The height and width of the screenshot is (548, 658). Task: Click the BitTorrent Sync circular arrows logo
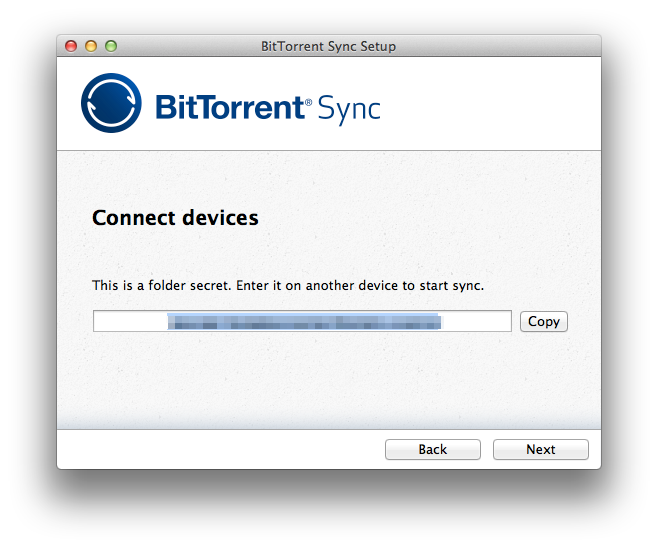click(x=111, y=103)
